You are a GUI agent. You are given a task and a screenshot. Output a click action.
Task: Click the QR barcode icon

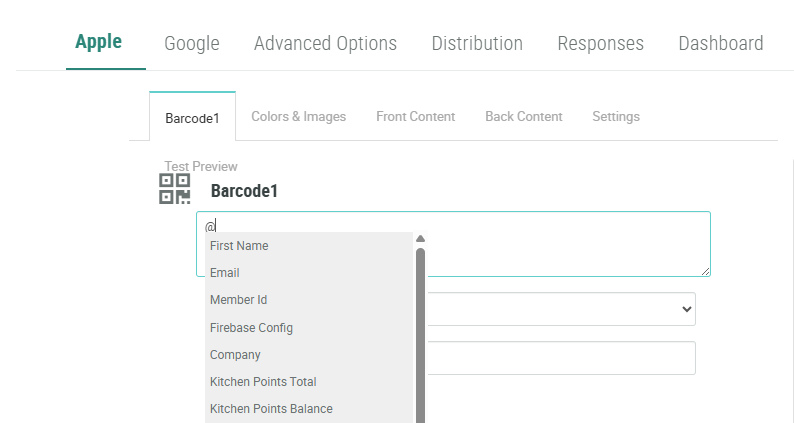pyautogui.click(x=175, y=188)
